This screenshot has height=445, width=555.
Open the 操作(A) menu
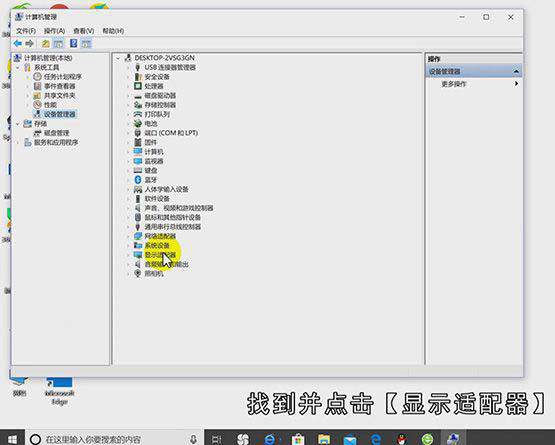tap(54, 31)
